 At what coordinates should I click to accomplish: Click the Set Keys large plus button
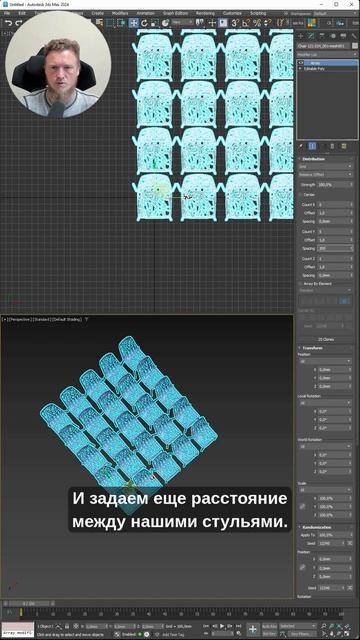(253, 629)
